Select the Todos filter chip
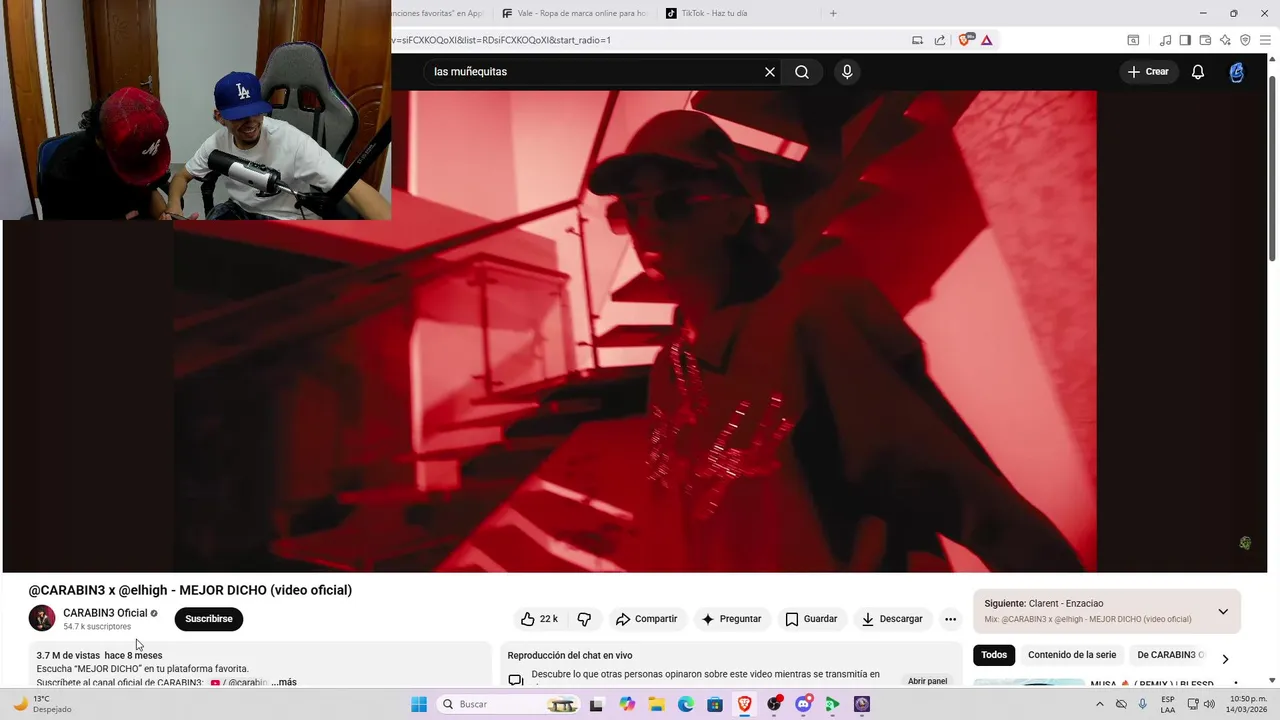Viewport: 1280px width, 720px height. coord(994,655)
